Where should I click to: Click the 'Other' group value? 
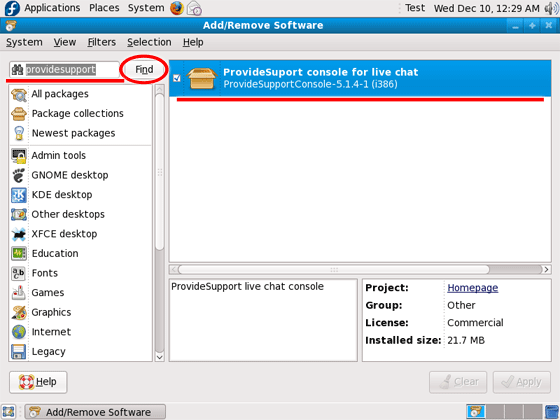461,305
